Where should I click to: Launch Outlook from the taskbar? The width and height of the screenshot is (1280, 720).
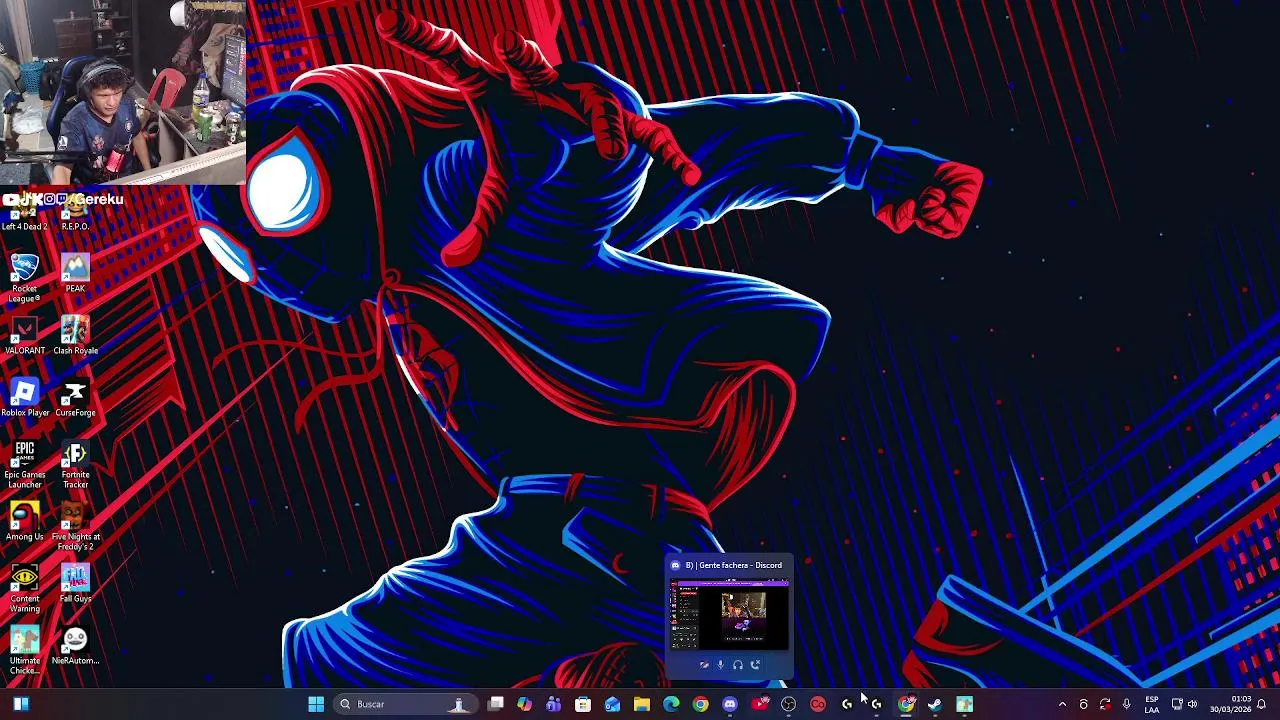612,704
